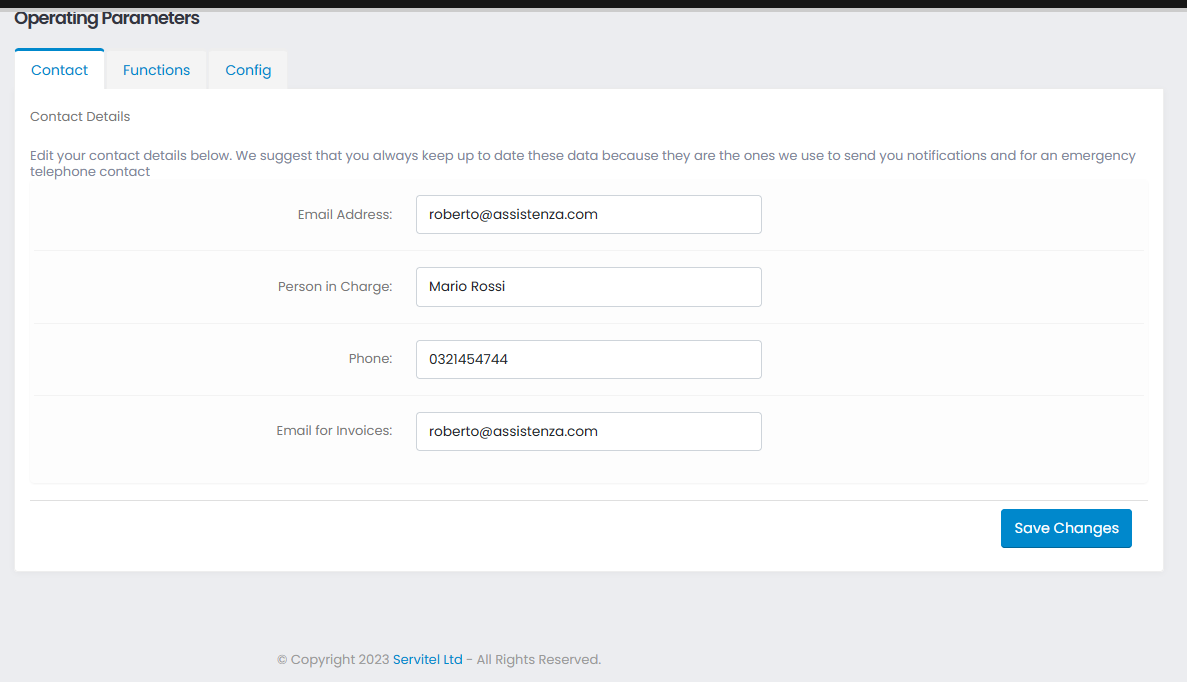Viewport: 1187px width, 682px height.
Task: Select the Phone number field
Action: (588, 360)
